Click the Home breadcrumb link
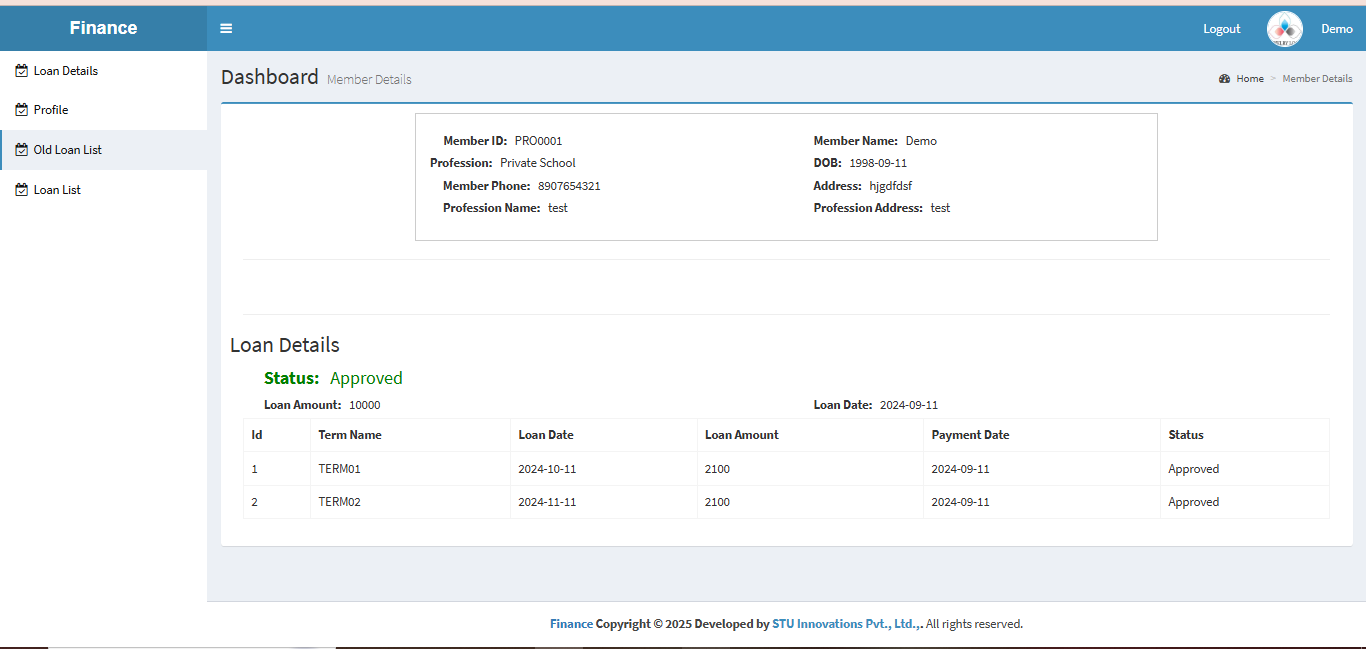The height and width of the screenshot is (649, 1366). pos(1250,79)
